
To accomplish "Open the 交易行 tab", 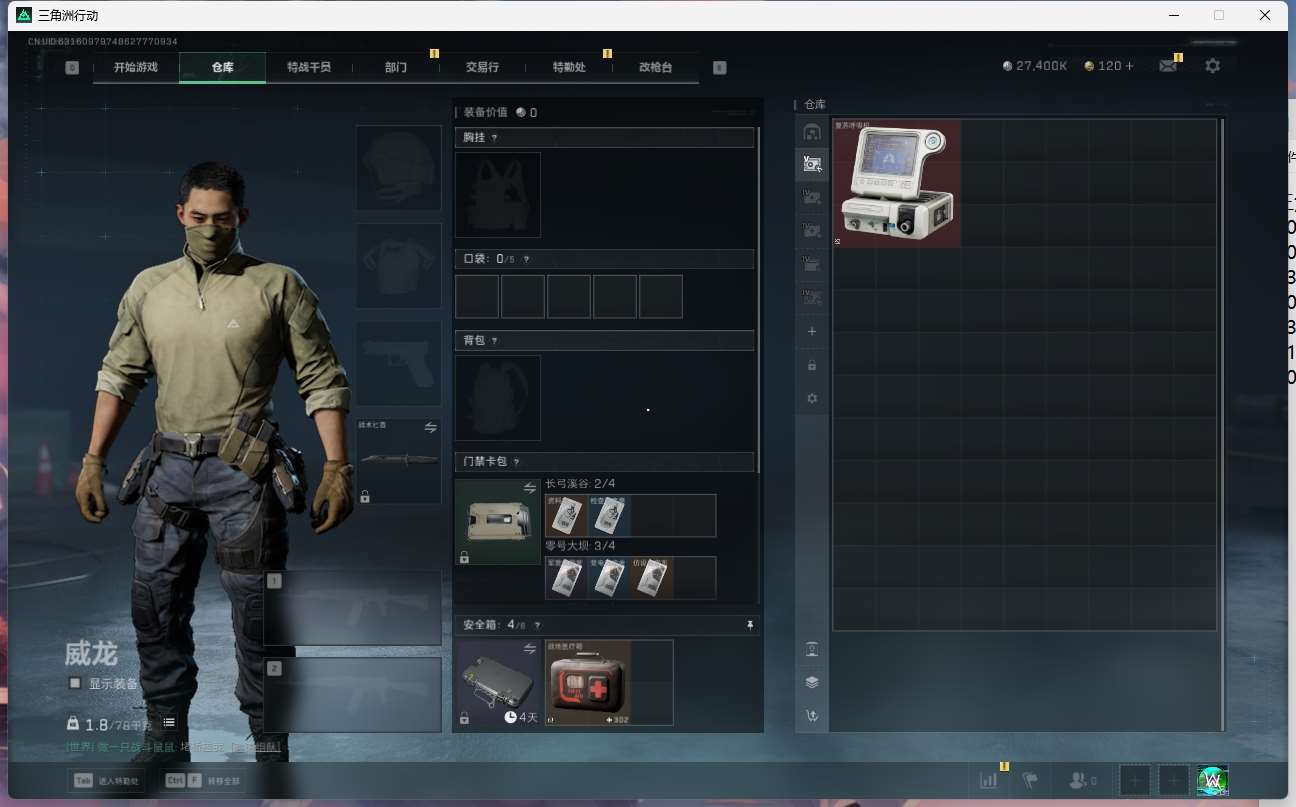I will point(482,67).
